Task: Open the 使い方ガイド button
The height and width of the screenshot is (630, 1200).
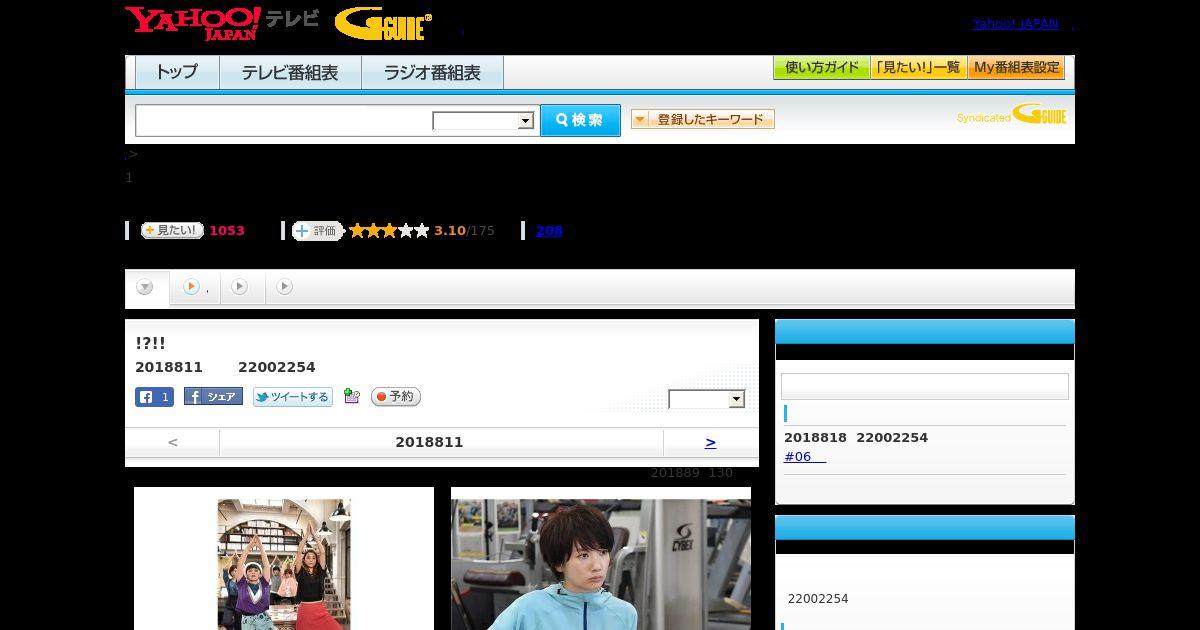Action: click(821, 68)
